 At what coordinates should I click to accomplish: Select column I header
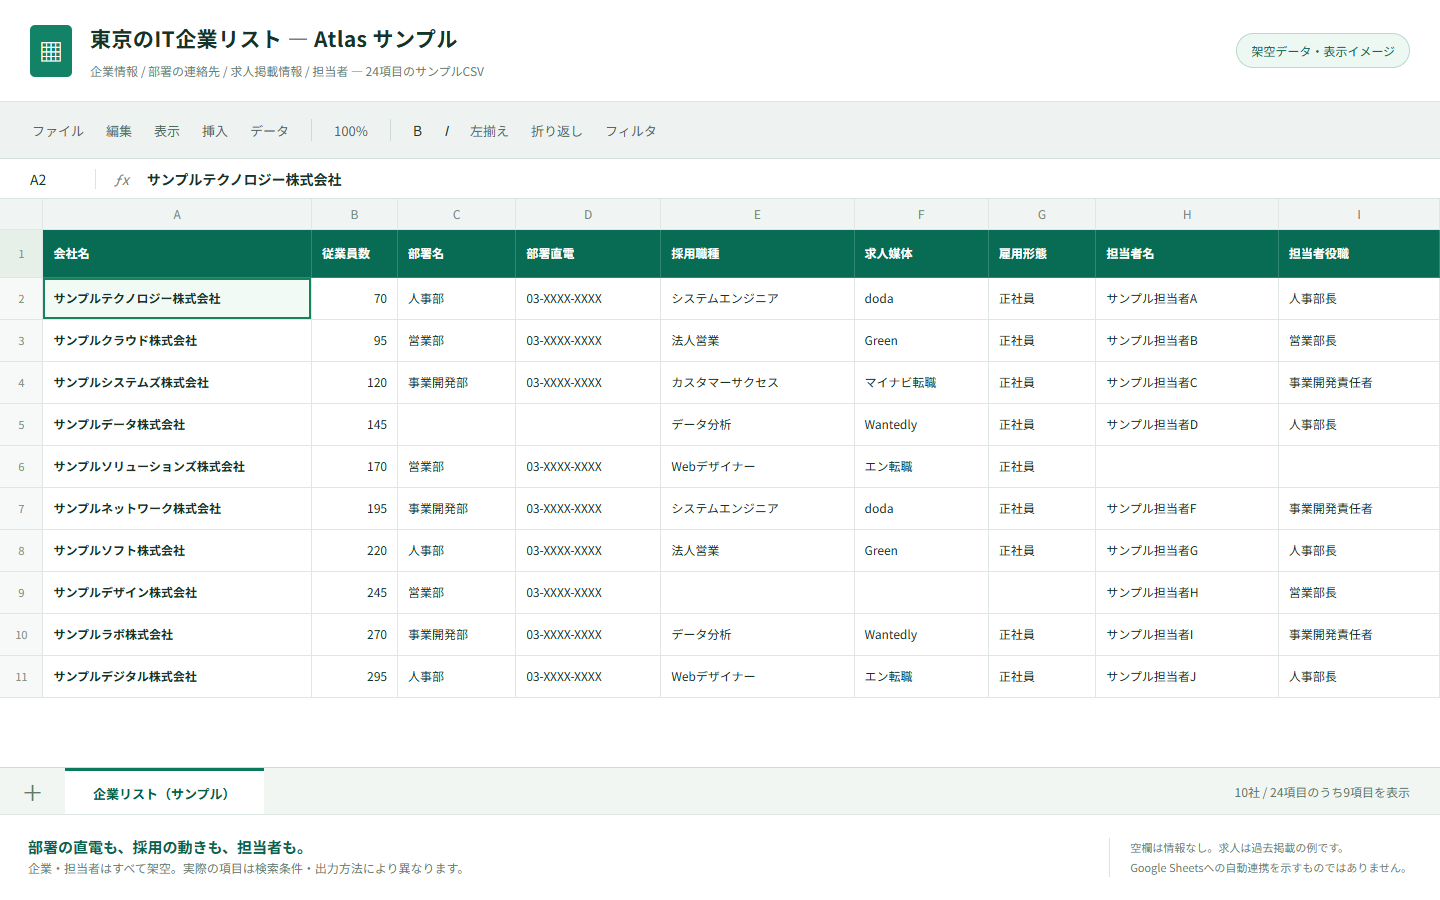point(1359,215)
